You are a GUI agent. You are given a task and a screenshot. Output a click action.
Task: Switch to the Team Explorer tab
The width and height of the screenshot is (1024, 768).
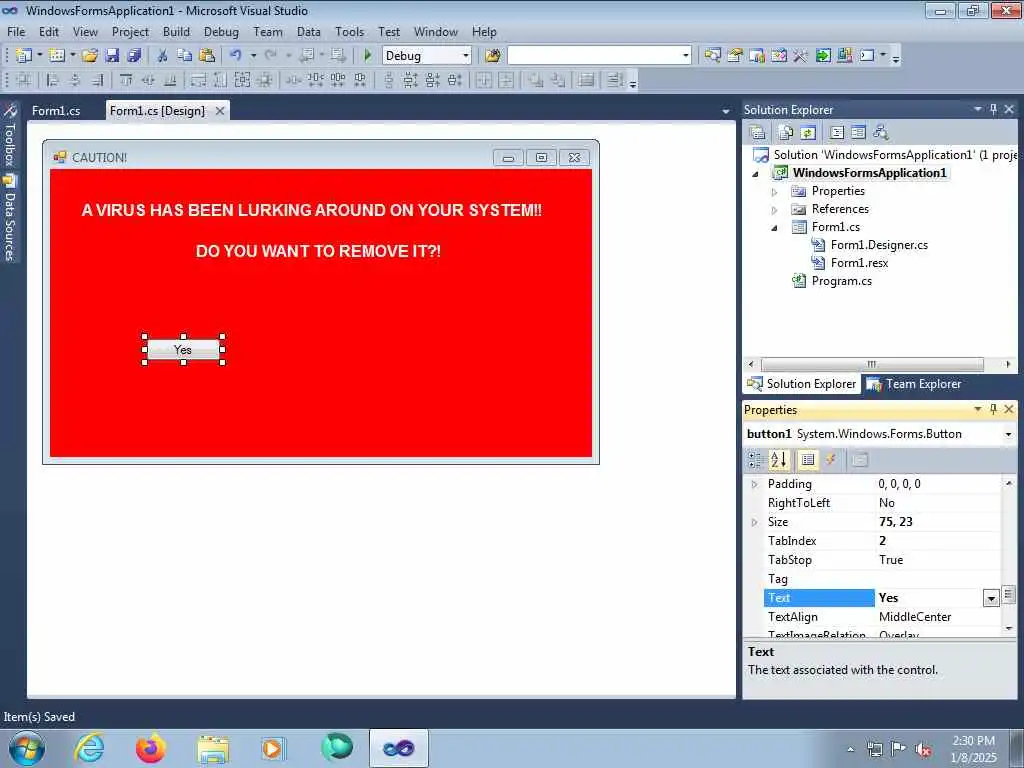pyautogui.click(x=914, y=384)
